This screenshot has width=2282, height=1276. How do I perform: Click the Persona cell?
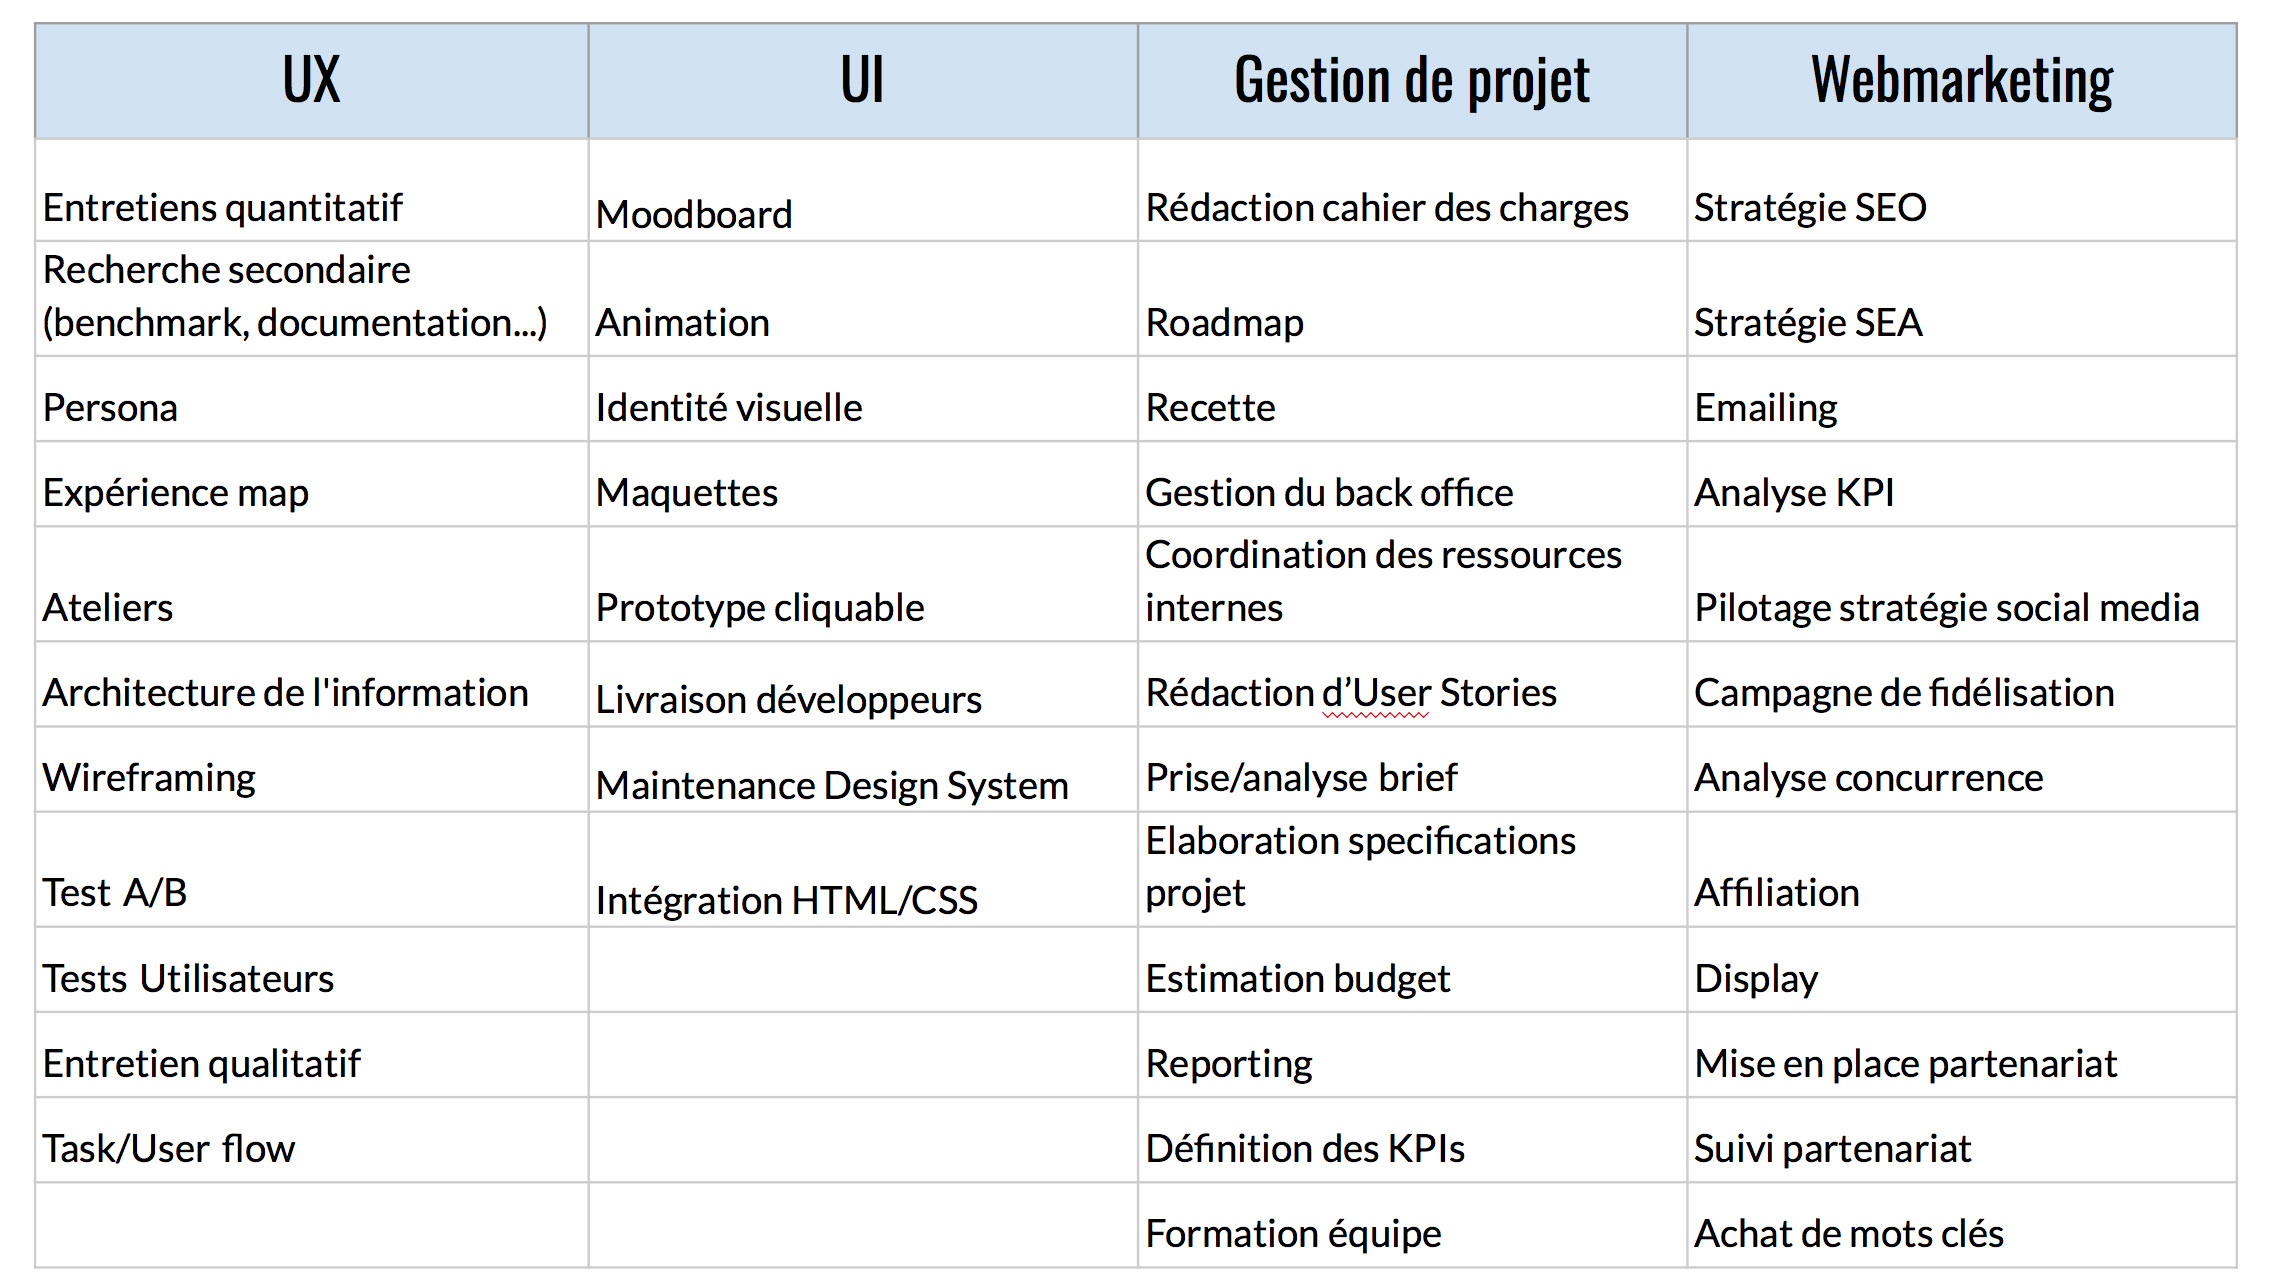312,399
